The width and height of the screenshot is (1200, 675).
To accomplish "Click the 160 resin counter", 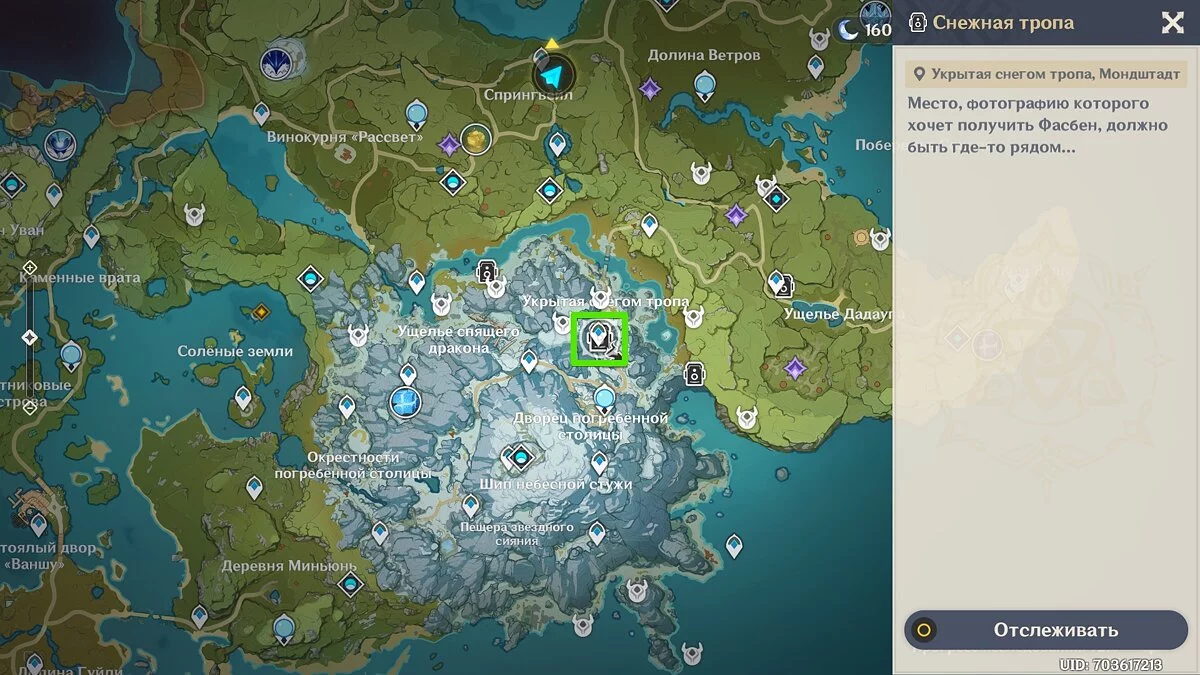I will click(x=878, y=30).
